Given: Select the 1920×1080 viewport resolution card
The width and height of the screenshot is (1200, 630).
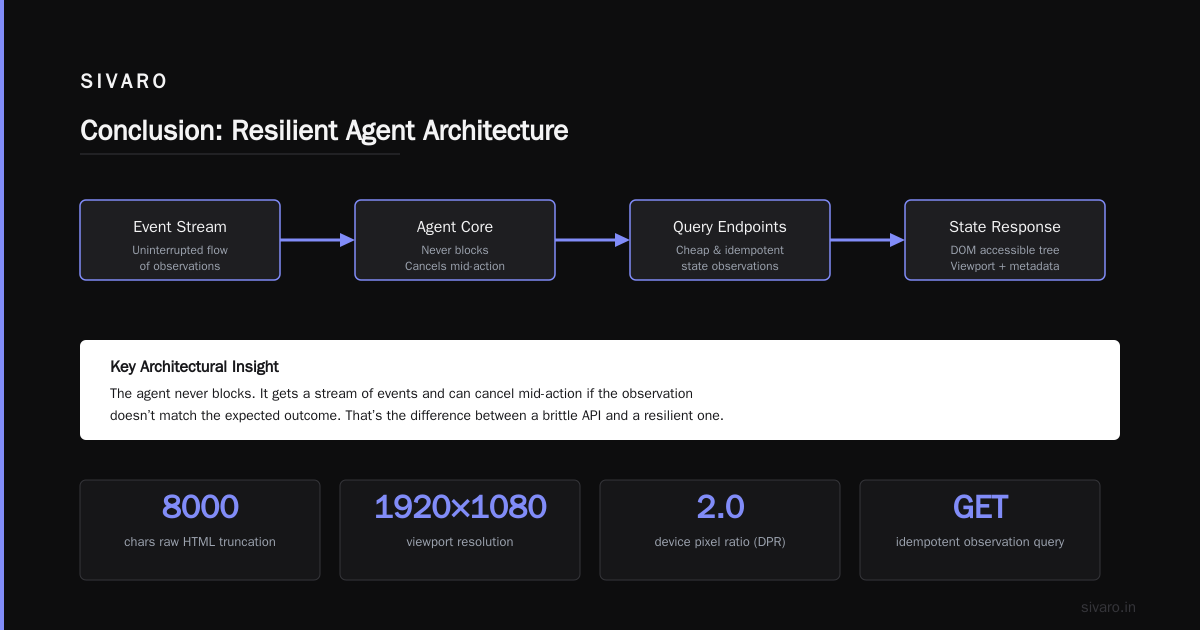Looking at the screenshot, I should (x=460, y=530).
